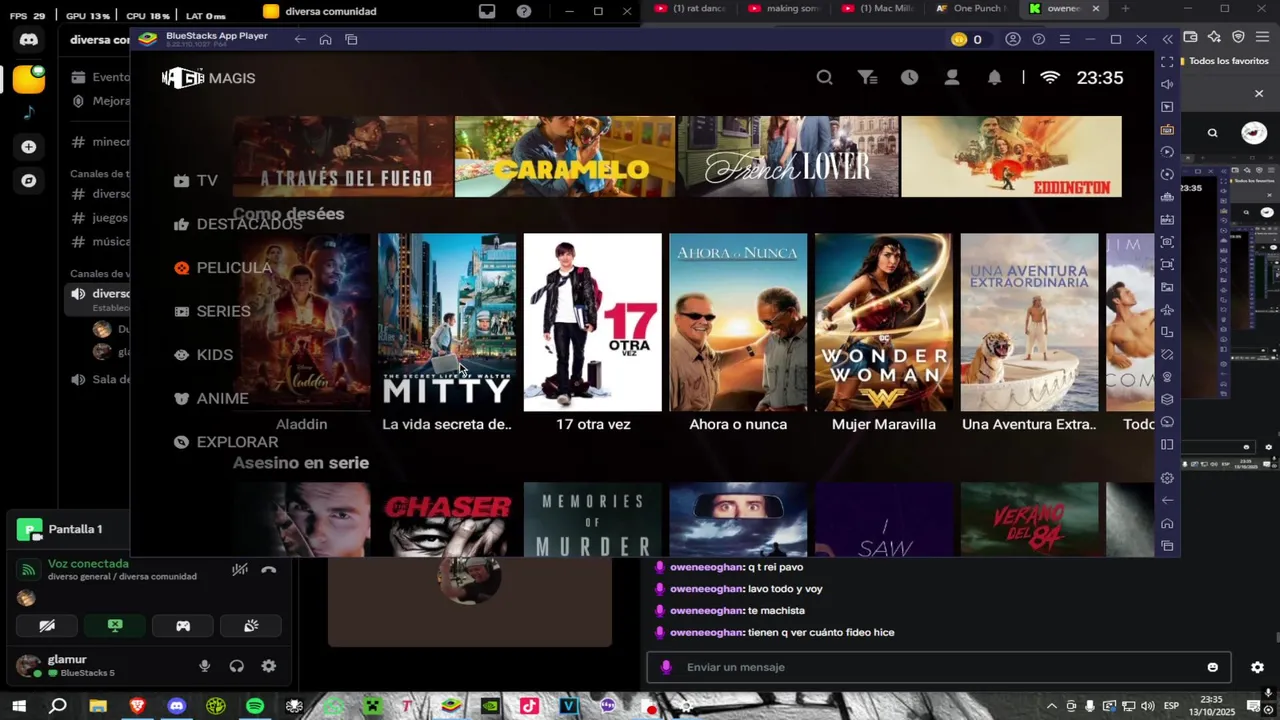Screen dimensions: 1280x720
Task: Go back in BlueStacks title bar
Action: 300,39
